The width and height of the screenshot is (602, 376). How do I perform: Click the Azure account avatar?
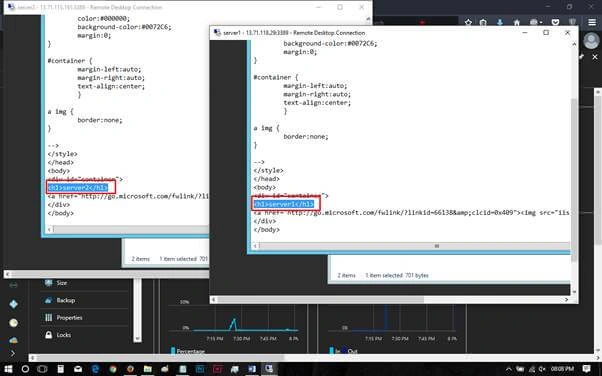(x=591, y=40)
